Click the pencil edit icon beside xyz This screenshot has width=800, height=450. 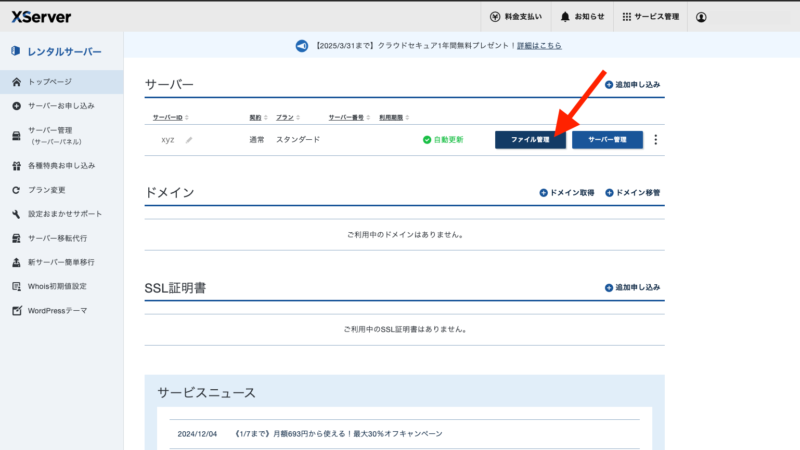[189, 140]
